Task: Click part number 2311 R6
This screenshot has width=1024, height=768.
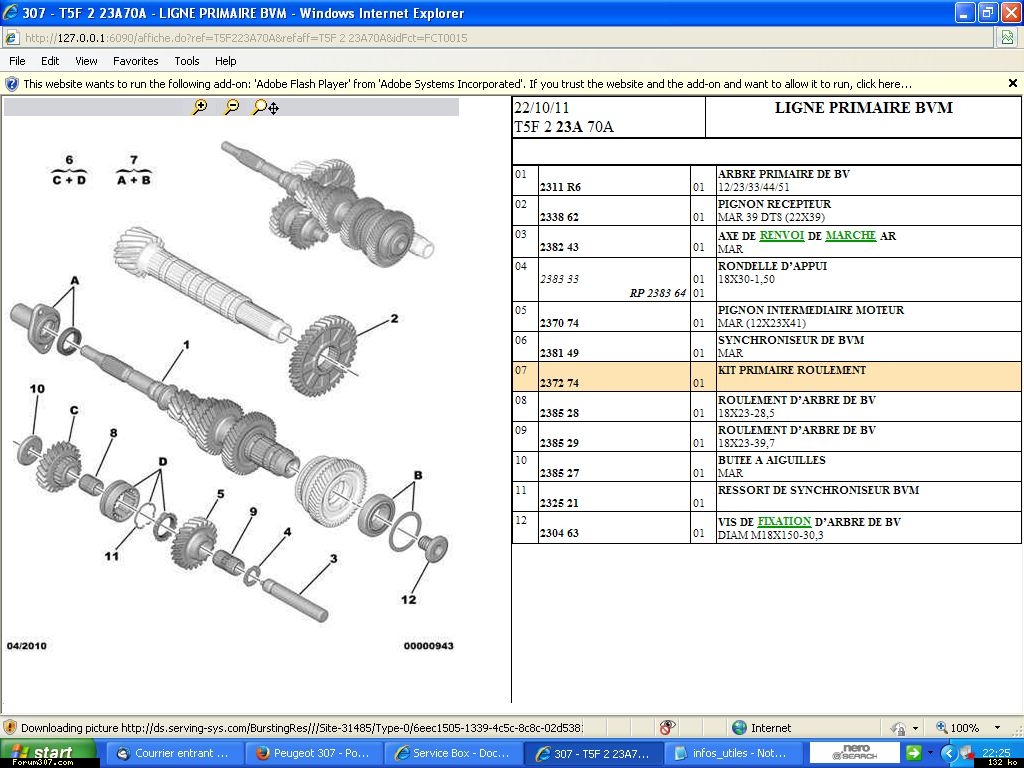Action: coord(560,187)
